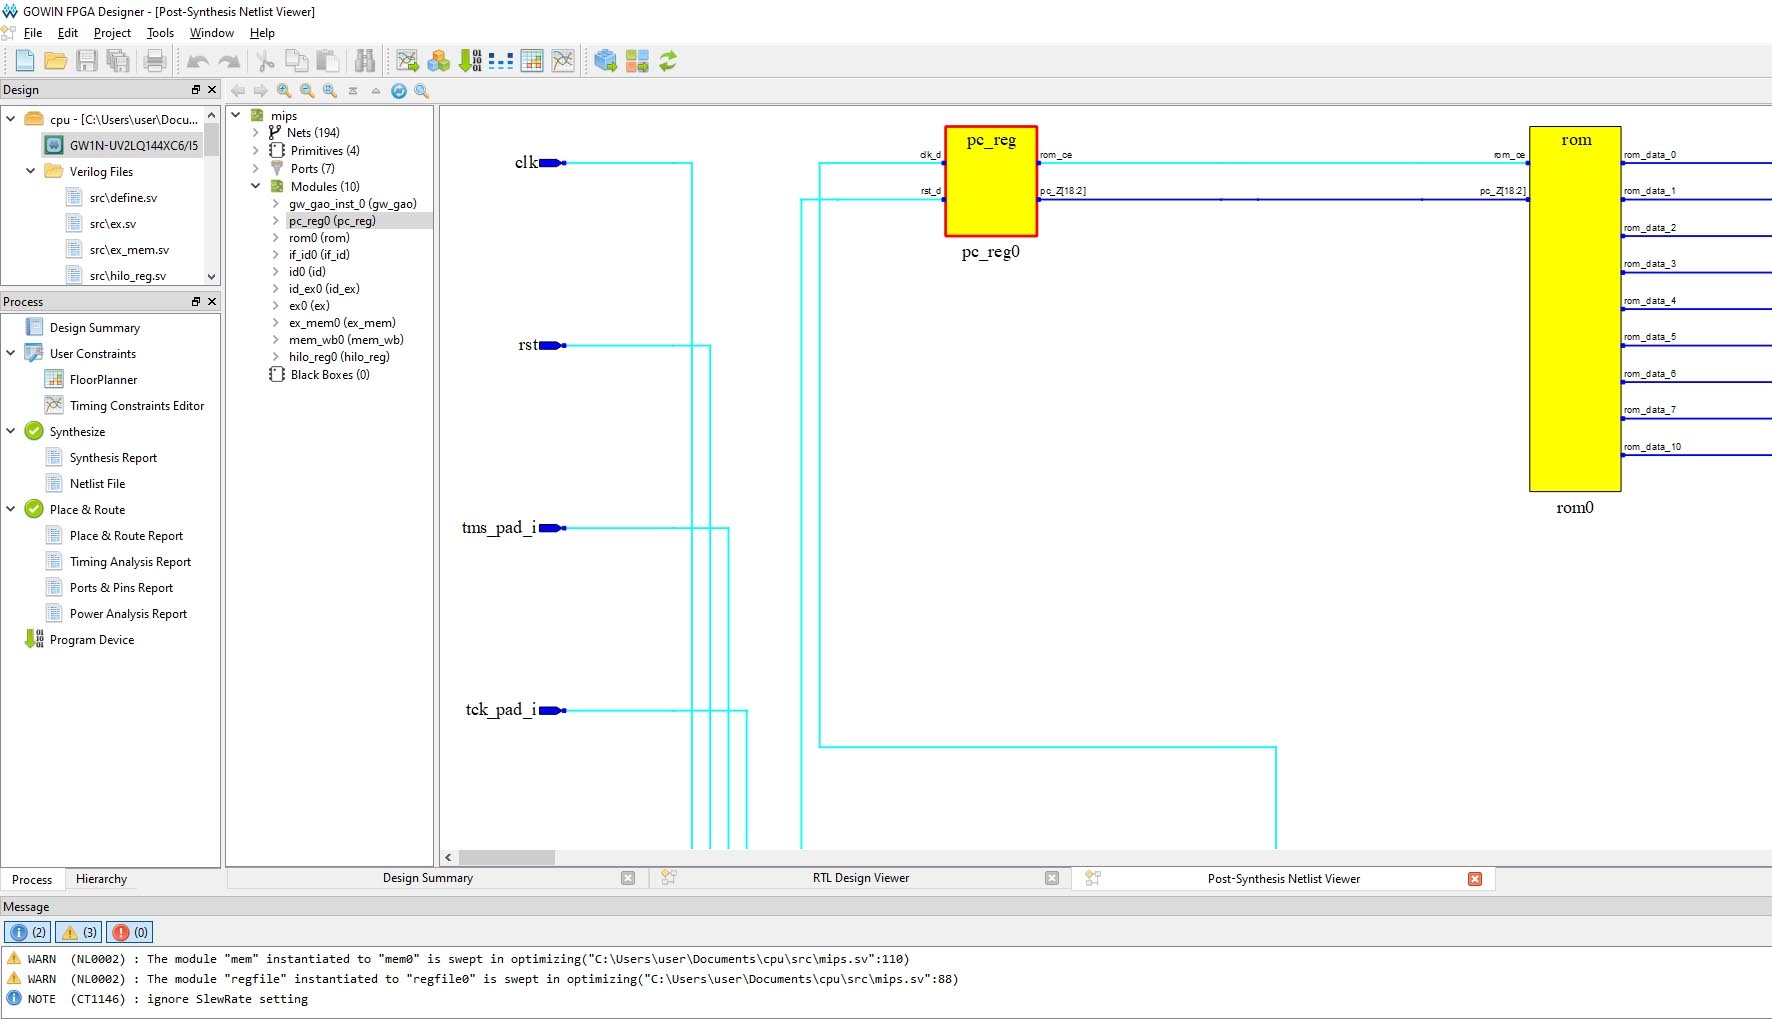Click the zoom out magnifier in viewer toolbar
This screenshot has height=1019, width=1772.
(x=307, y=91)
